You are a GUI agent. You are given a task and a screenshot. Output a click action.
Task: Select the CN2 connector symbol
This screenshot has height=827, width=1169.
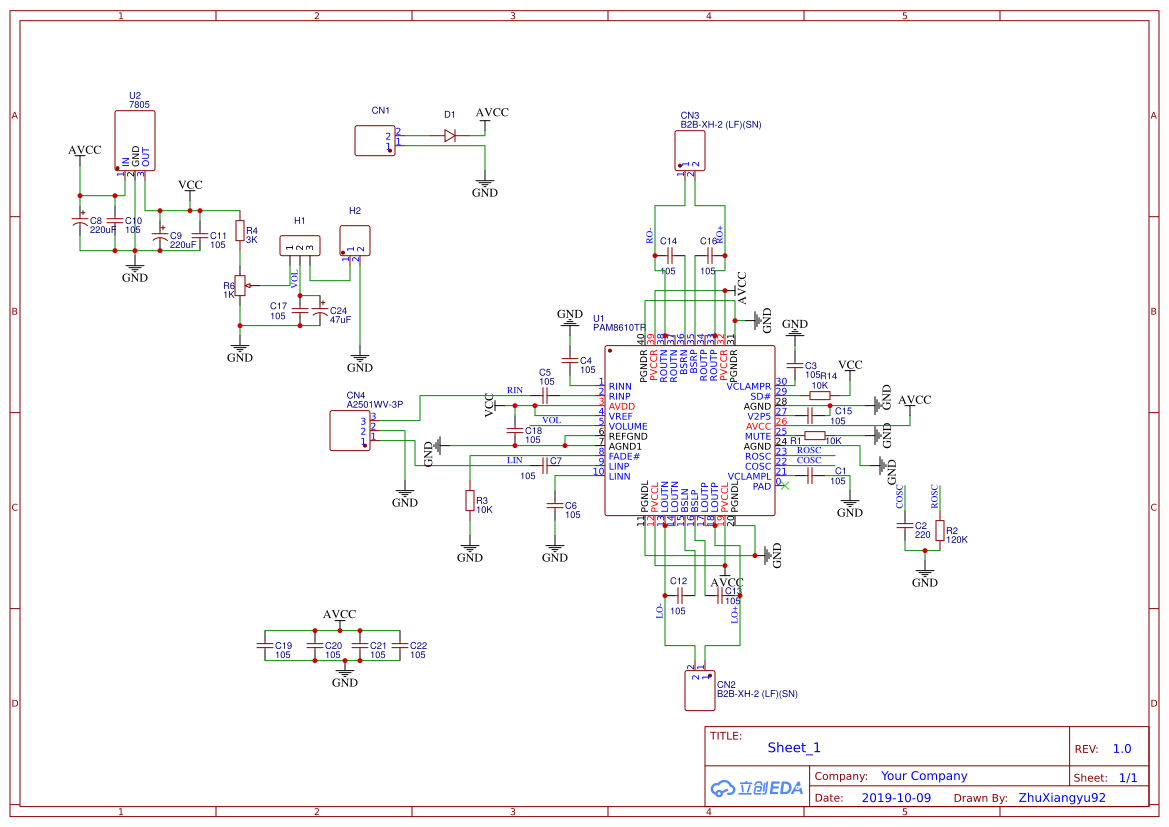tap(700, 691)
